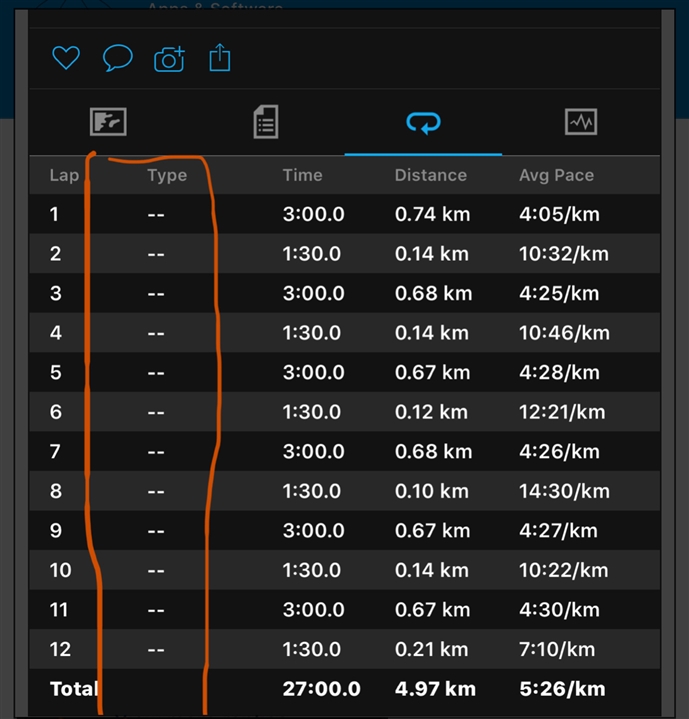Viewport: 689px width, 719px height.
Task: Tap the add photo camera icon
Action: (x=169, y=60)
